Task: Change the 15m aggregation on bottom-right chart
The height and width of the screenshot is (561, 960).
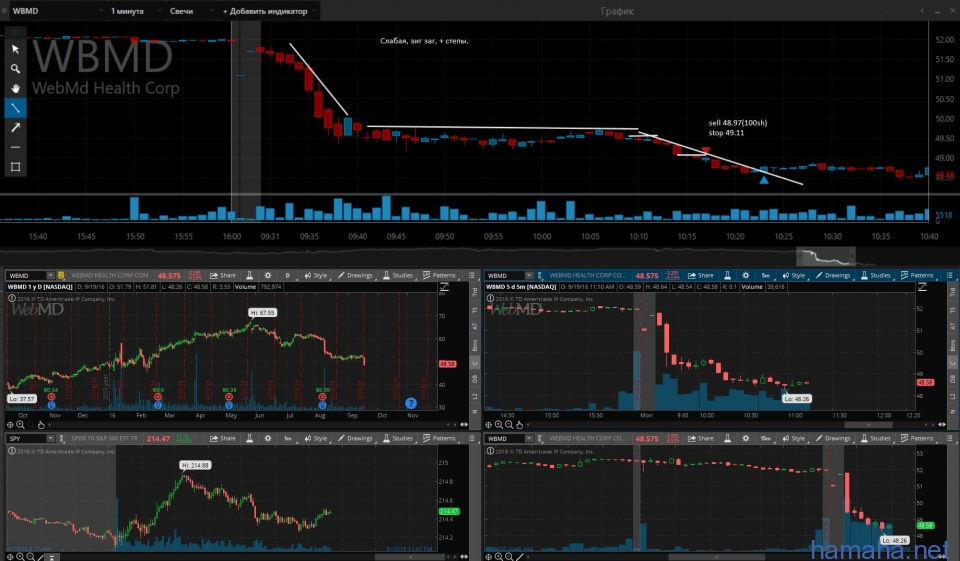Action: [x=765, y=439]
